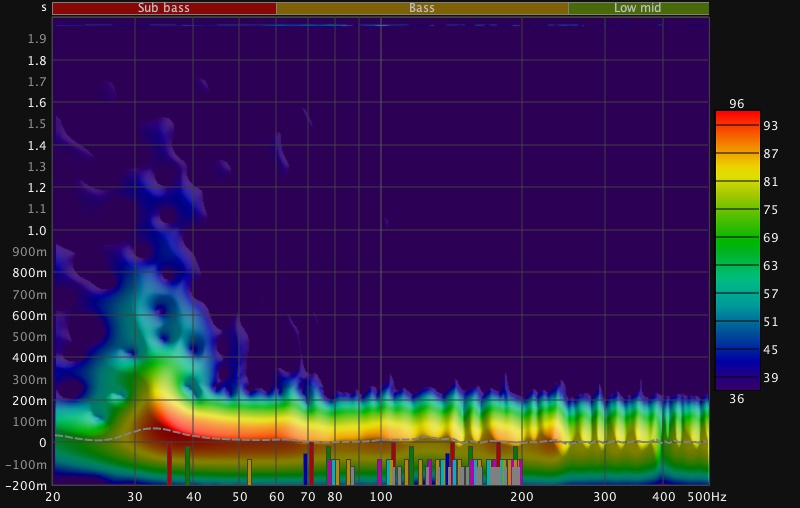Screen dimensions: 800x508
Task: Click the 96 maximum value above the color scale
Action: (x=737, y=104)
